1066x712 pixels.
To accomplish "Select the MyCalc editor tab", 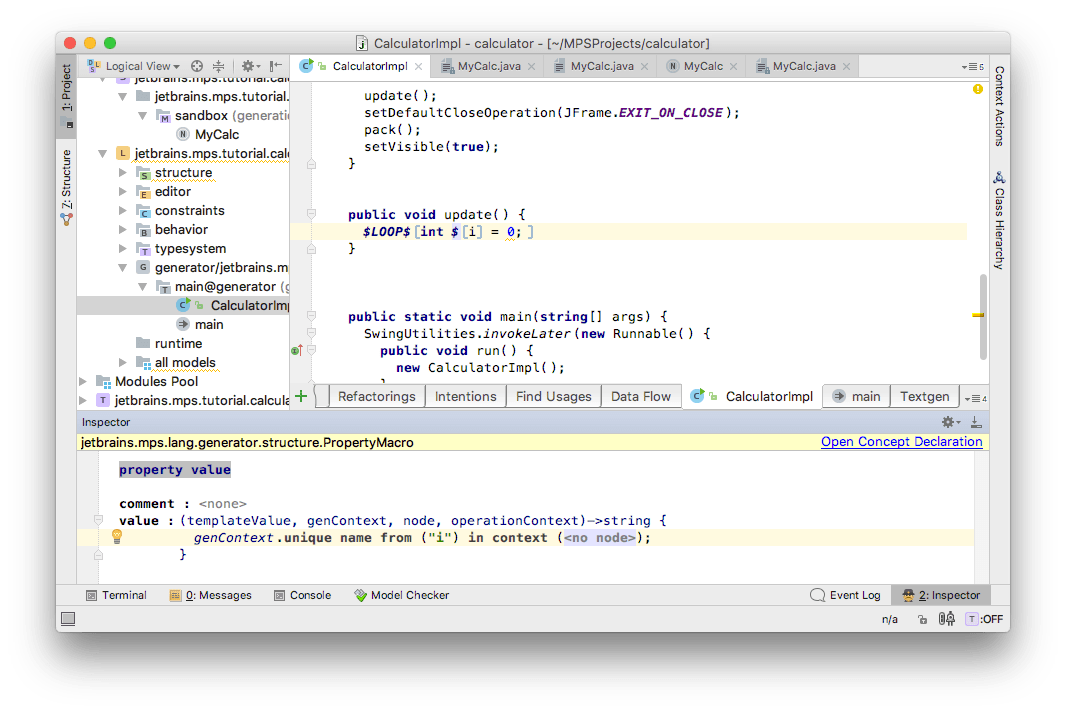I will pos(703,66).
